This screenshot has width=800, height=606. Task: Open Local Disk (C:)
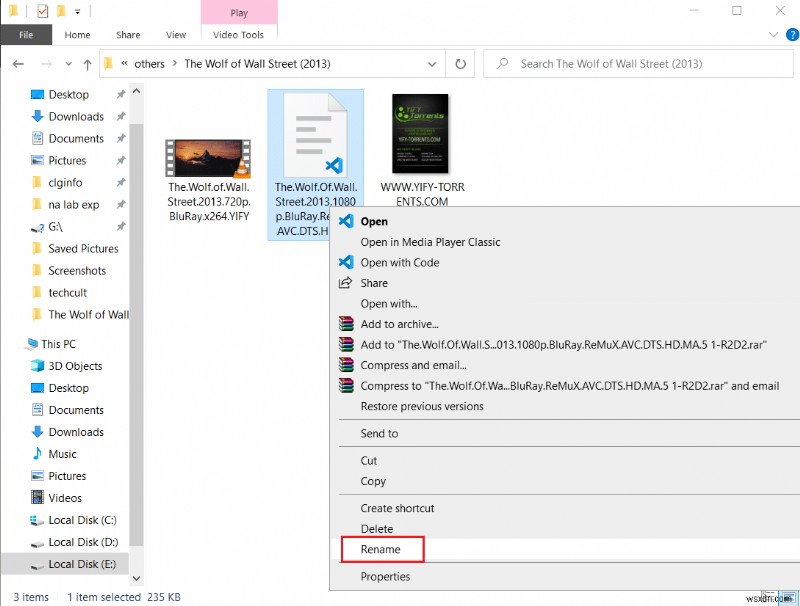[82, 520]
